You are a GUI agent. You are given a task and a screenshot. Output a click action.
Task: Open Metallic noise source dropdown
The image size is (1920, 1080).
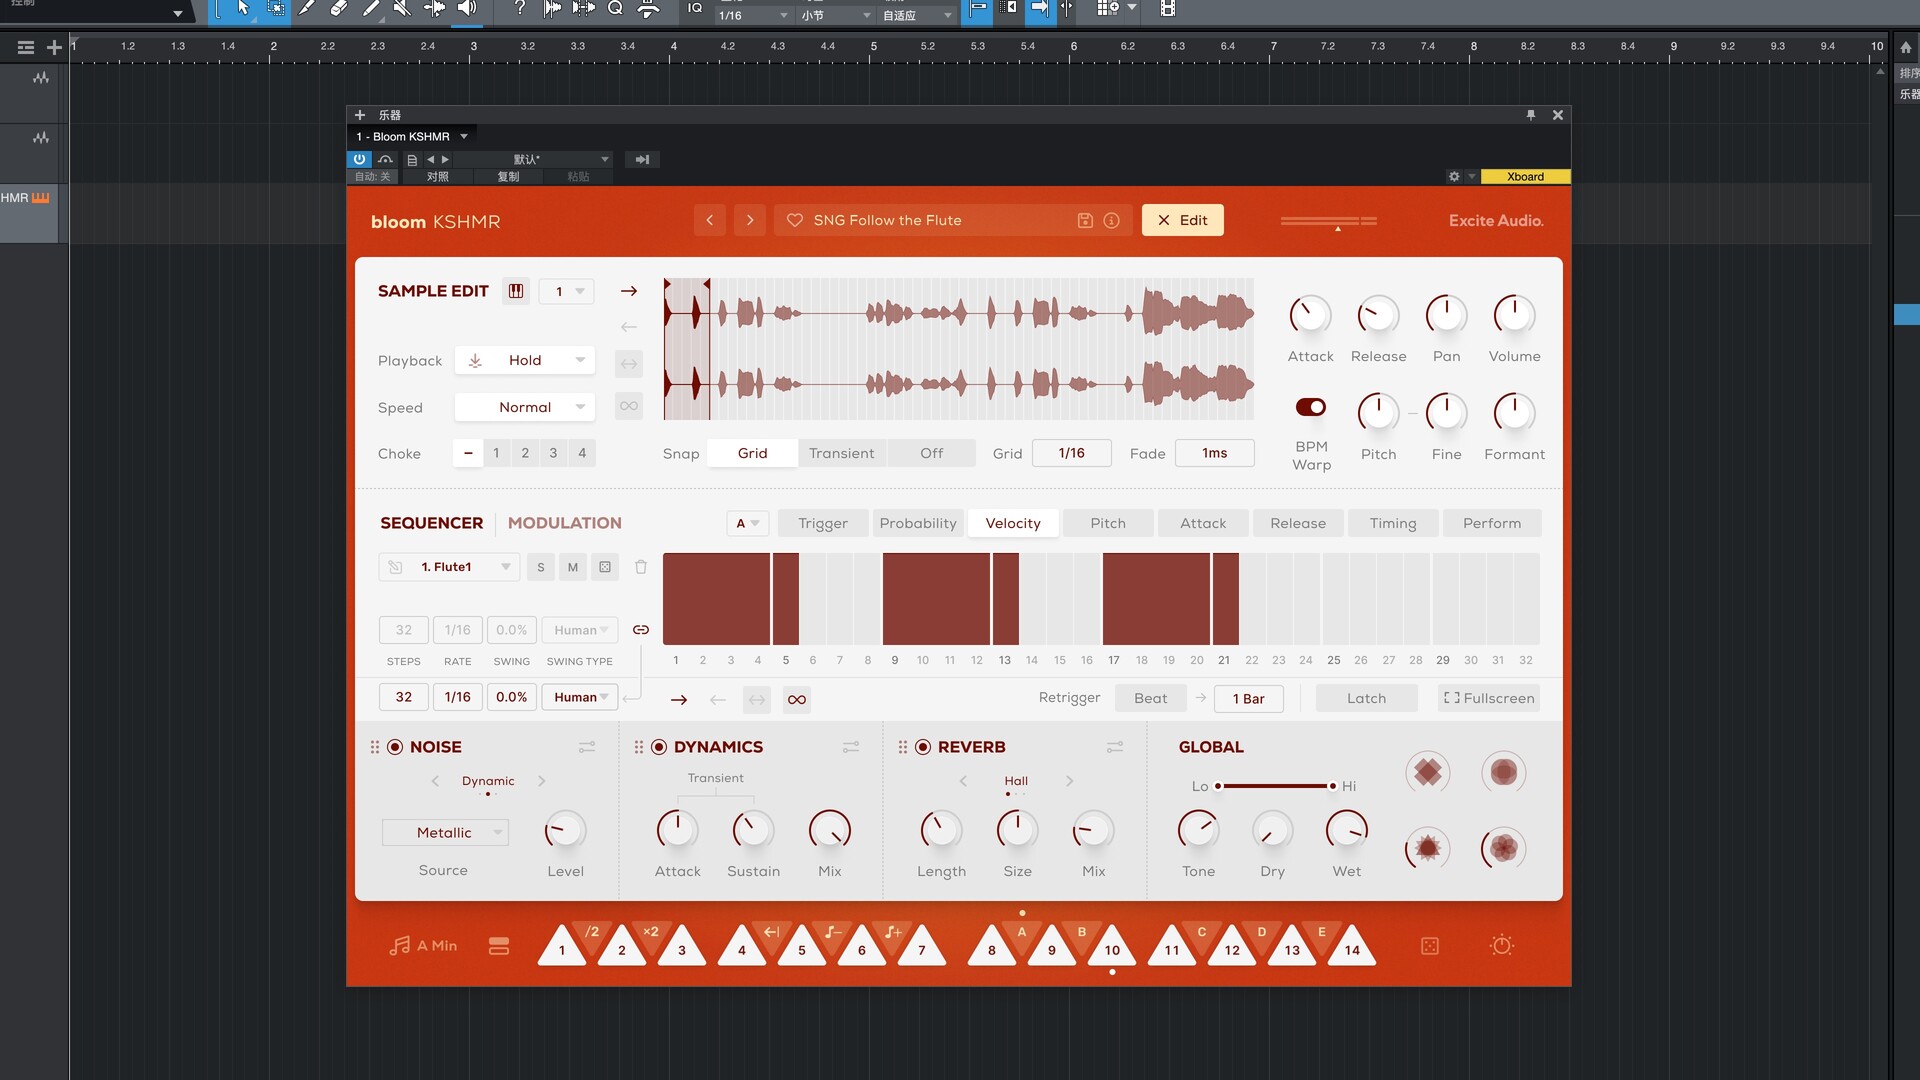445,832
